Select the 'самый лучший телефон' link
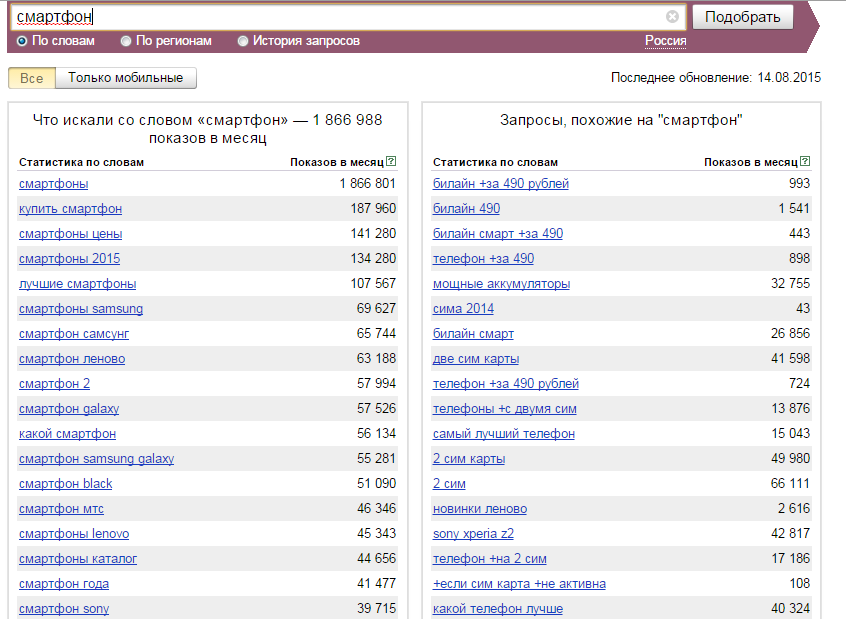This screenshot has height=619, width=846. click(x=503, y=434)
